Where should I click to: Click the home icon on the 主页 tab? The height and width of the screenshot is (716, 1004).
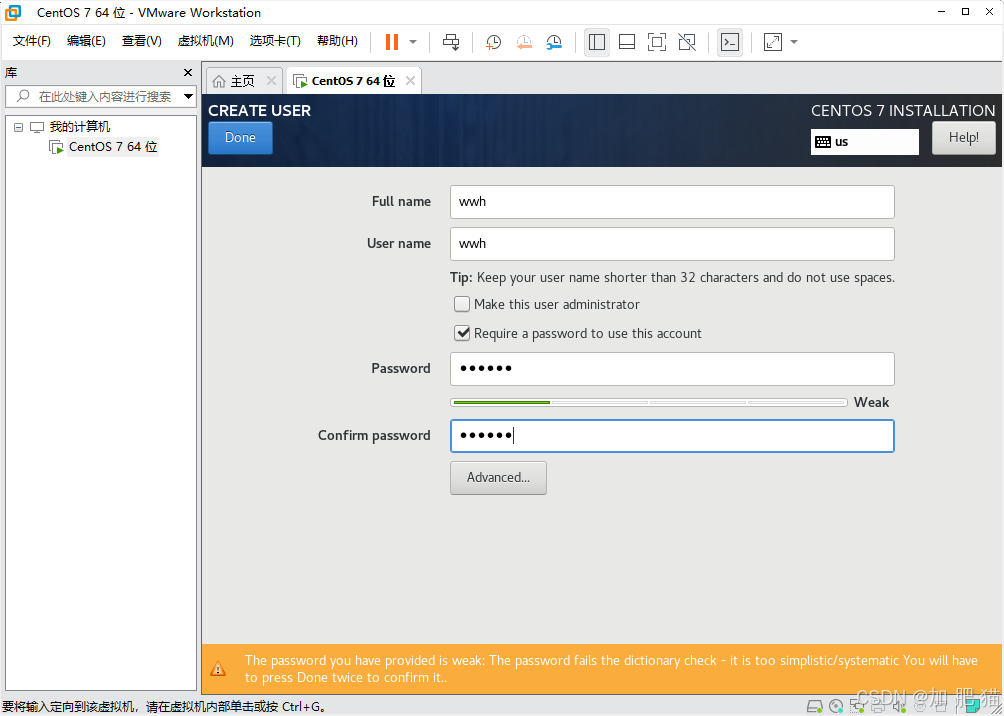point(219,81)
